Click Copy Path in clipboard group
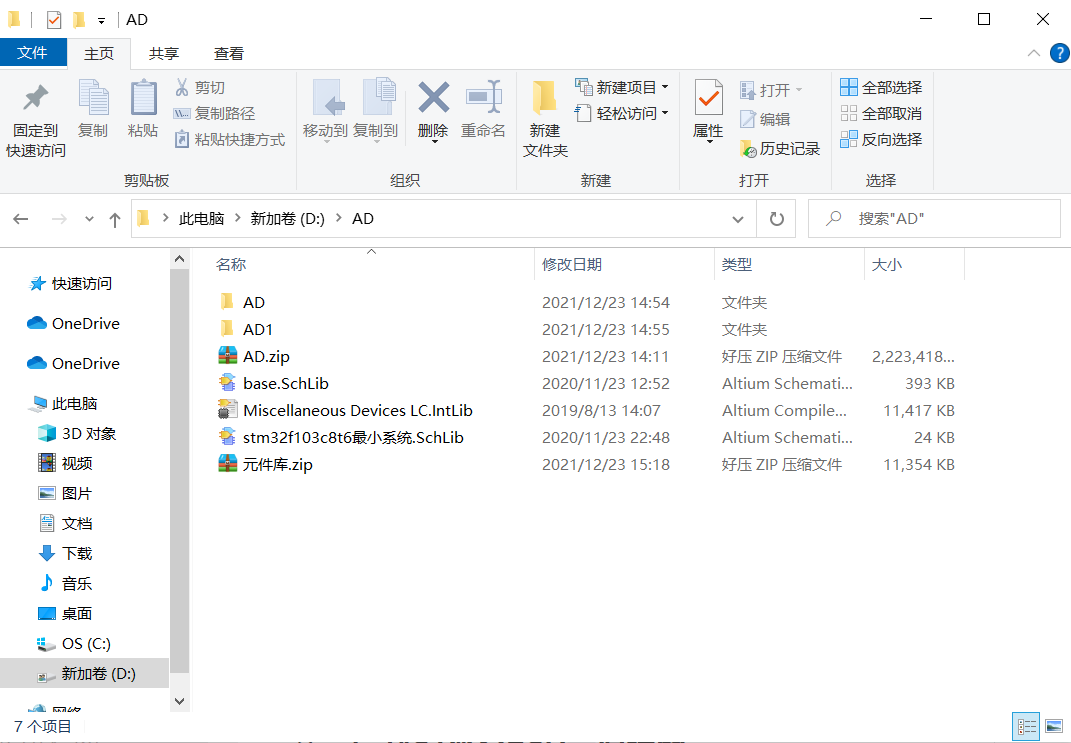The image size is (1071, 743). 214,113
